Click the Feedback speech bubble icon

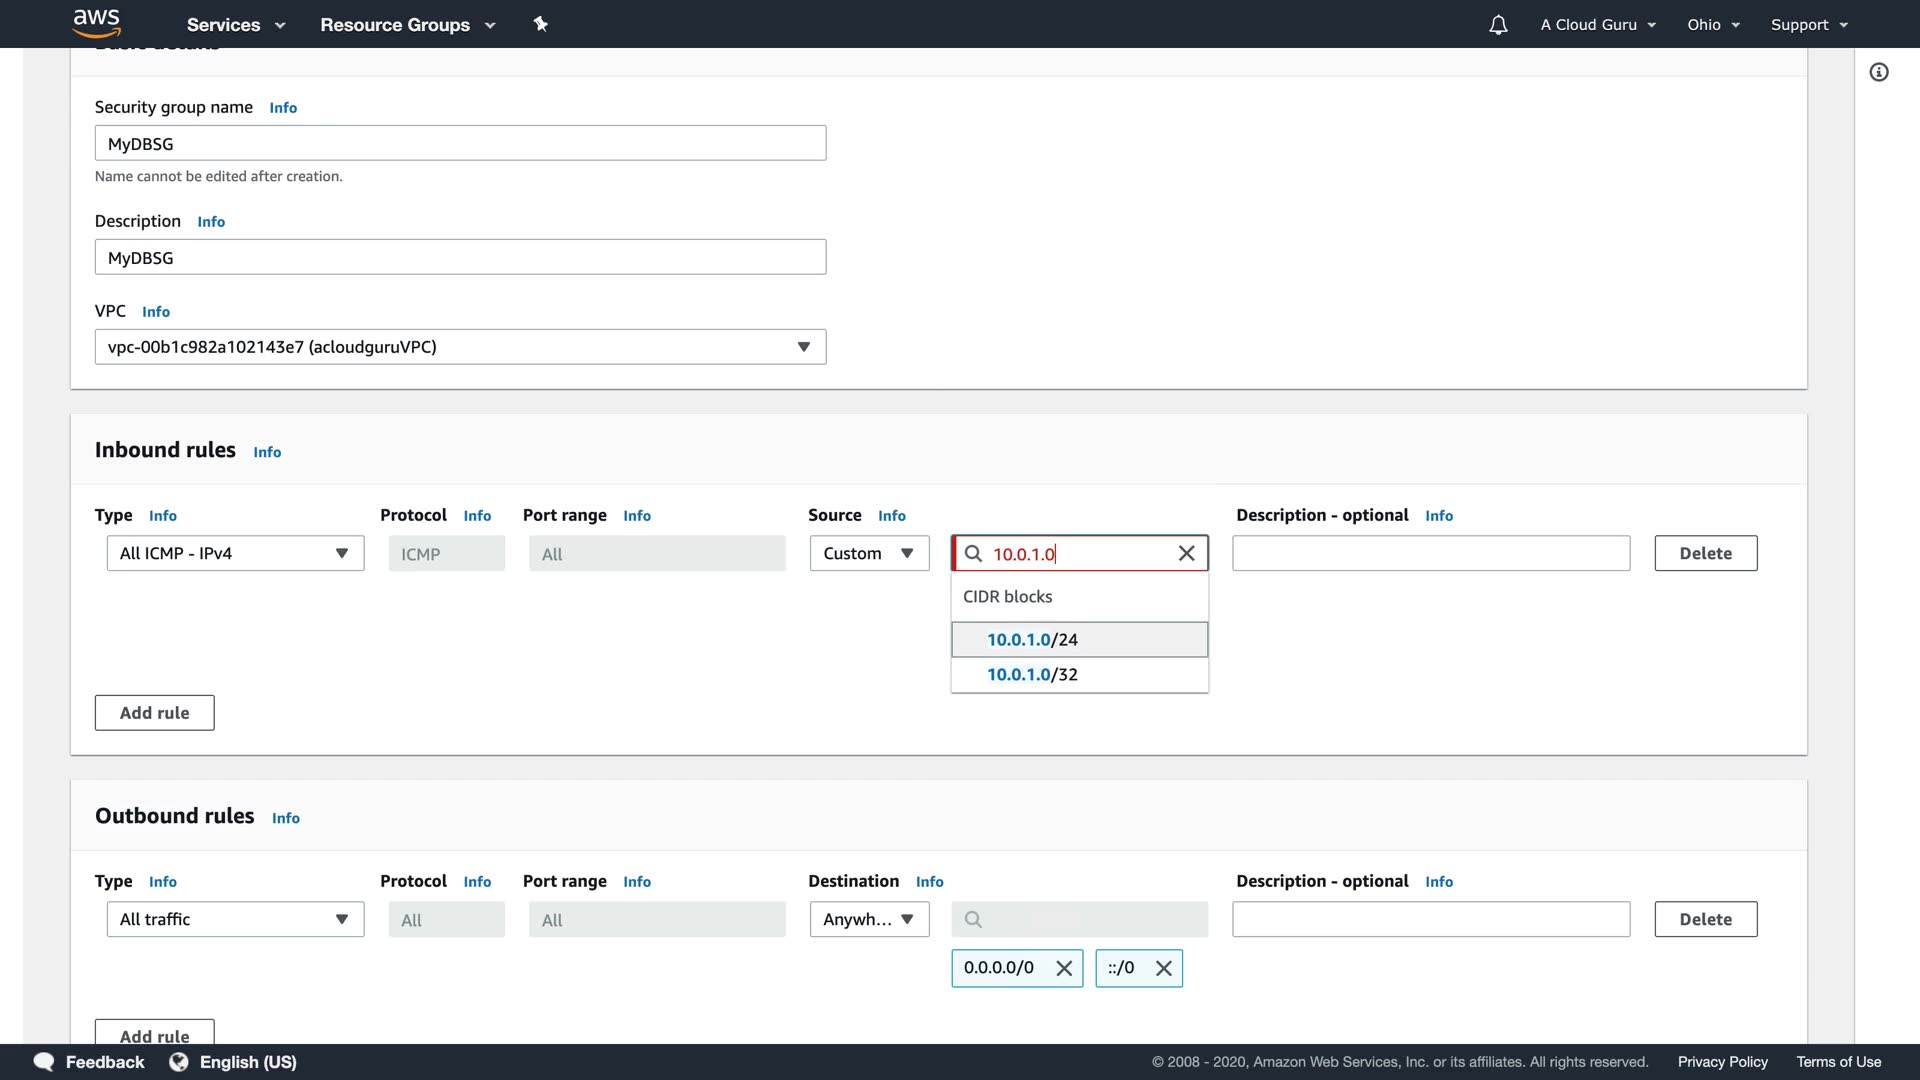44,1062
